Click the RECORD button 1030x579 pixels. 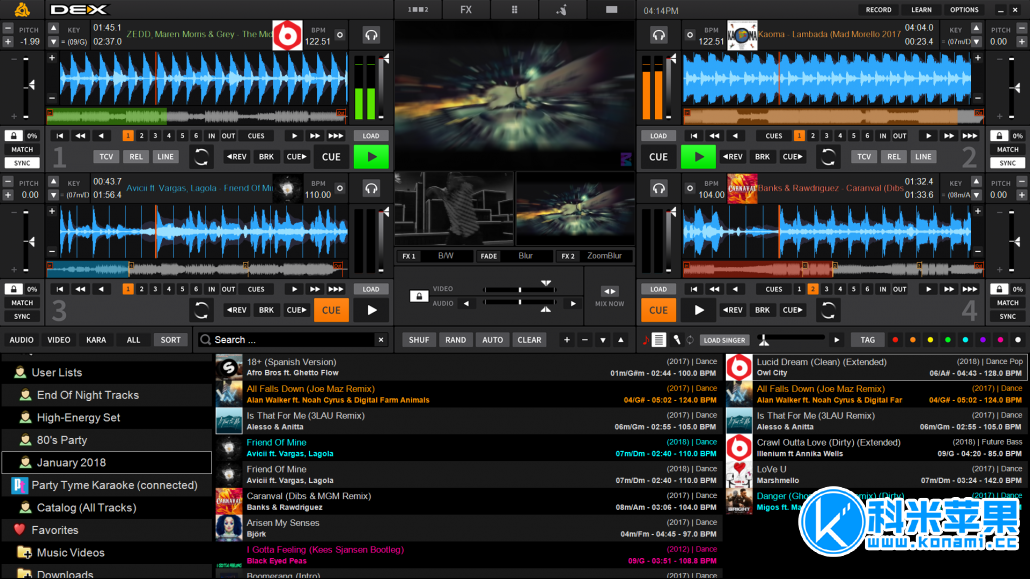tap(878, 10)
